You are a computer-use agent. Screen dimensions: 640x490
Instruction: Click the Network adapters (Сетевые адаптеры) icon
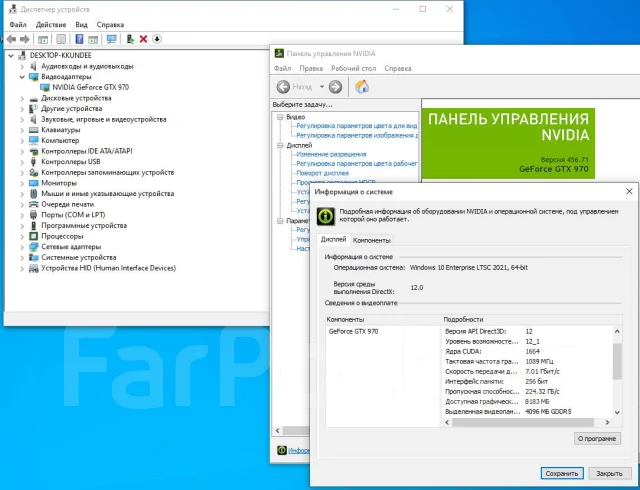[x=33, y=247]
